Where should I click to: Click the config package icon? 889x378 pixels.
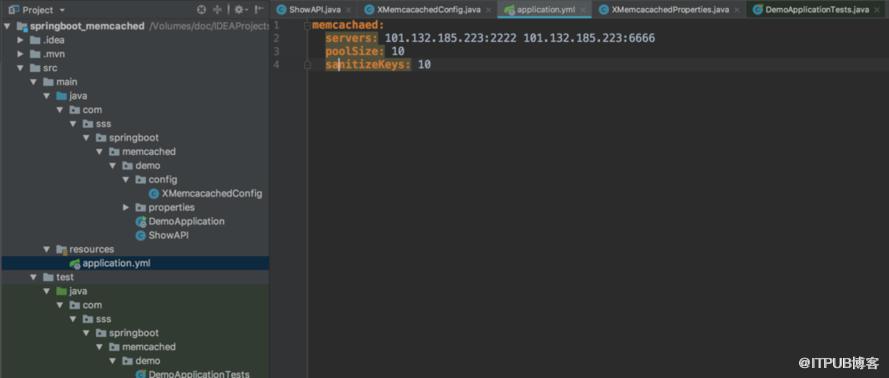coord(140,180)
